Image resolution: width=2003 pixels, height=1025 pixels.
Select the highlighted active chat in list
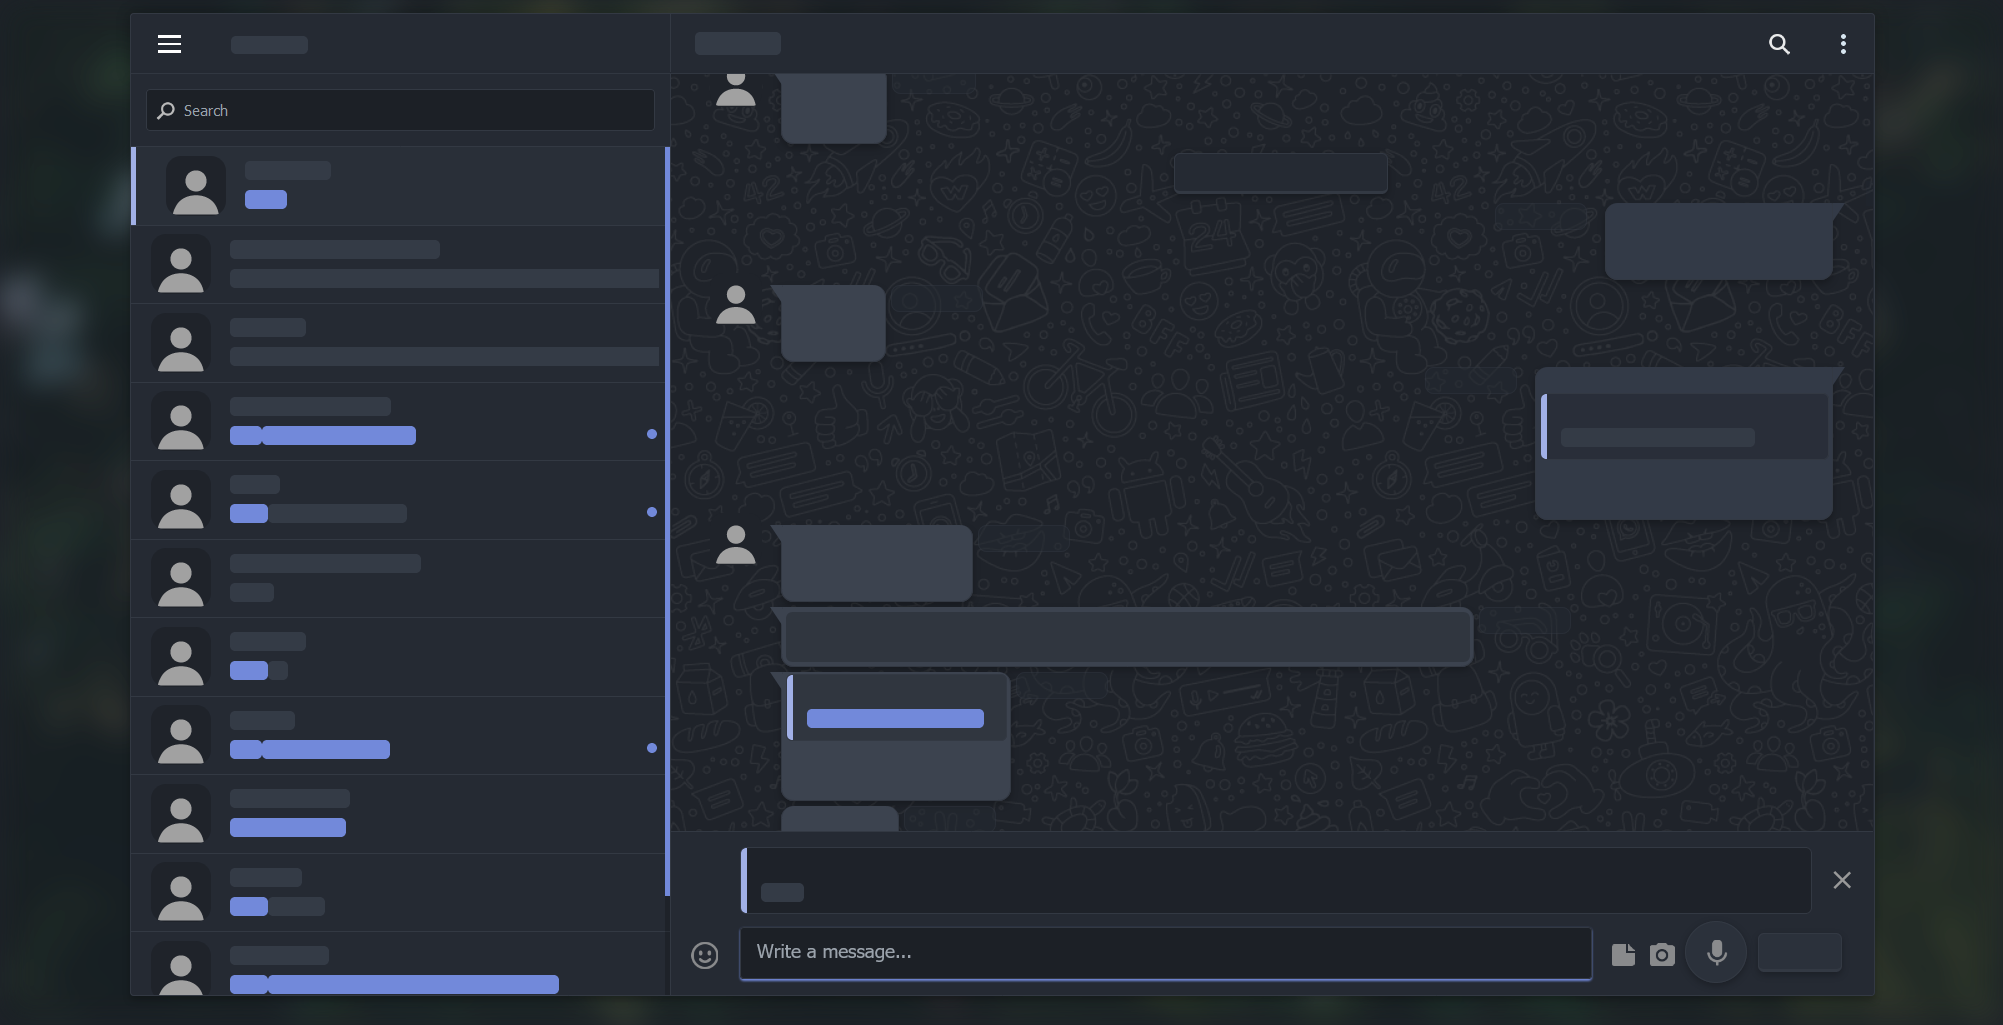point(398,186)
